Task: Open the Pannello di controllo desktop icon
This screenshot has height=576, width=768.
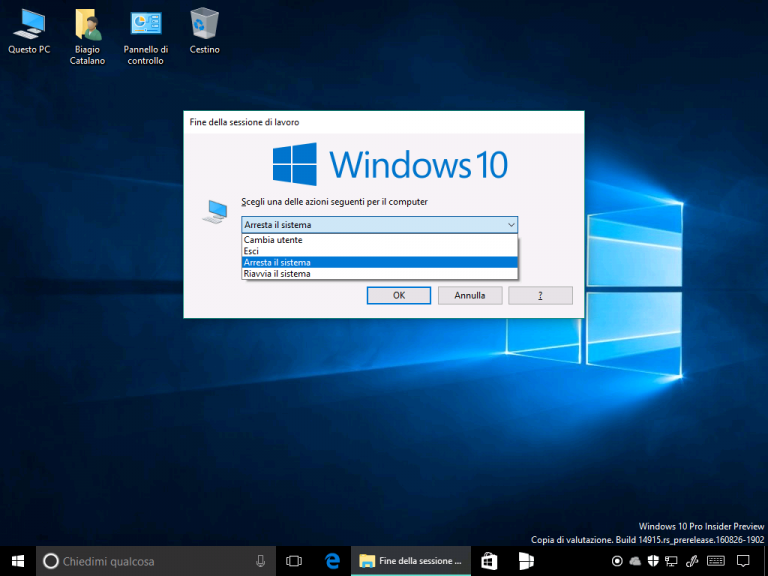Action: pos(145,36)
